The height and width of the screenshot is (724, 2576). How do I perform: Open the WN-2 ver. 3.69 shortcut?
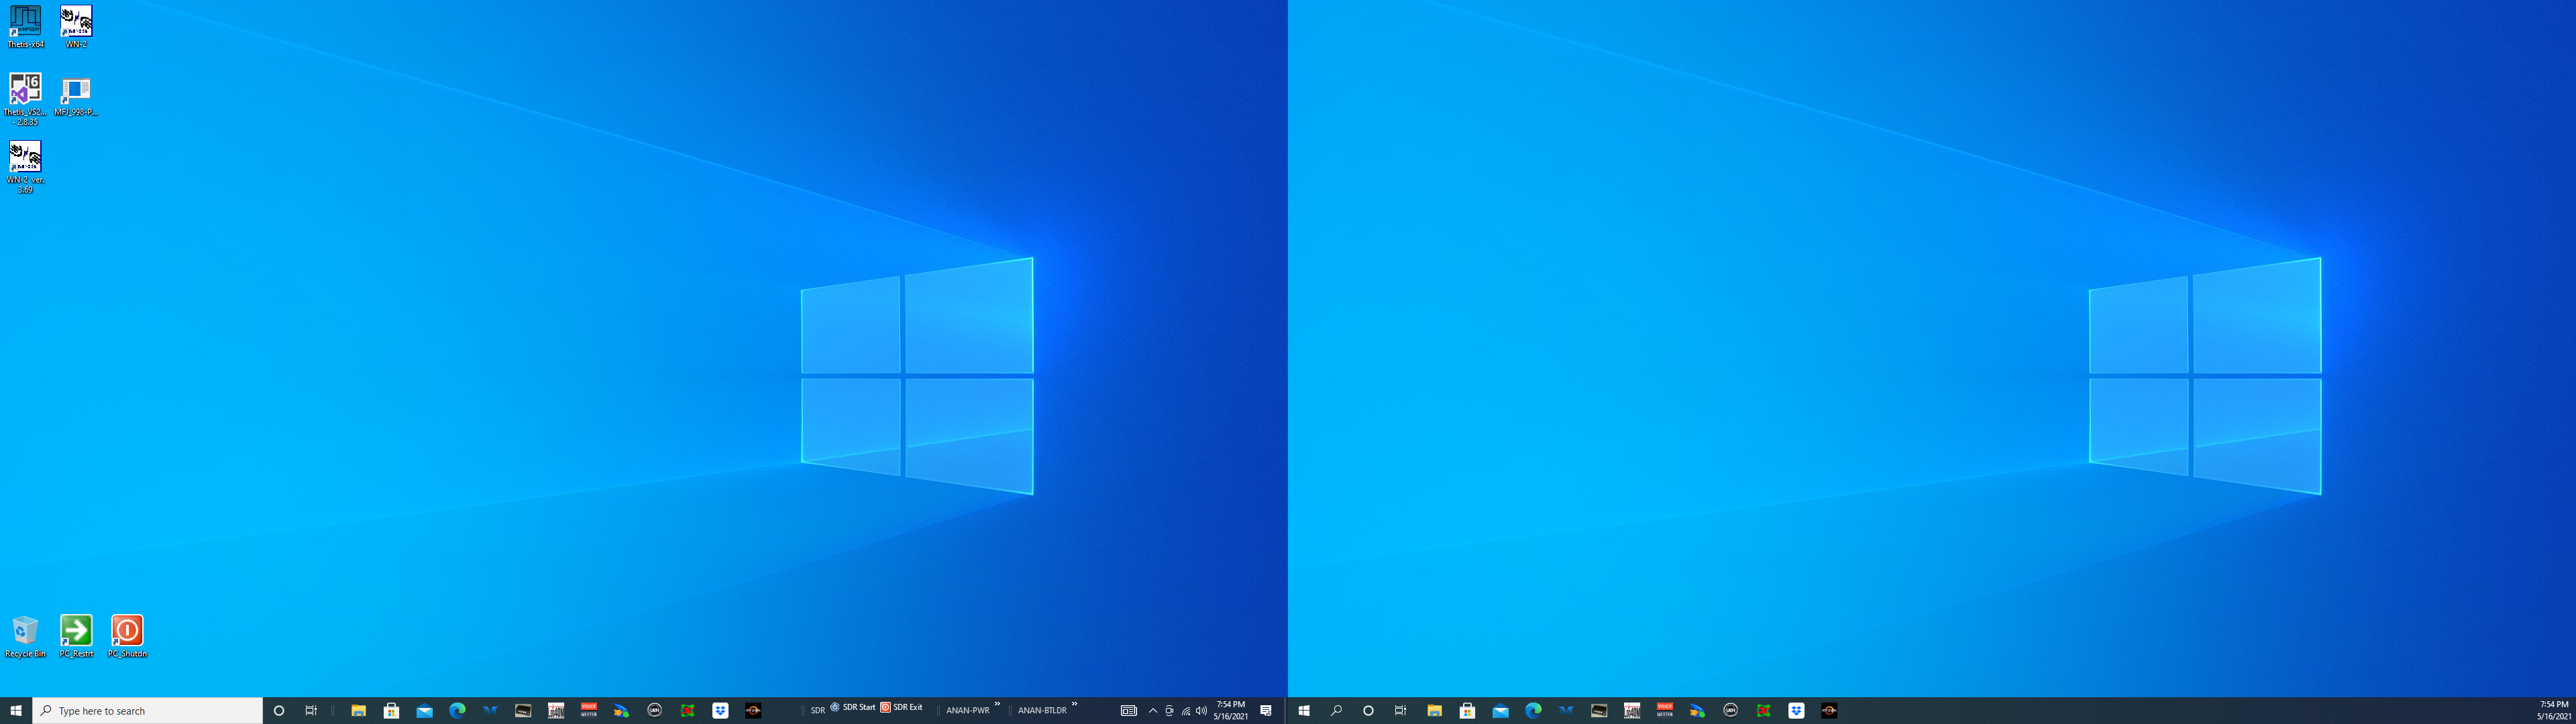coord(25,167)
